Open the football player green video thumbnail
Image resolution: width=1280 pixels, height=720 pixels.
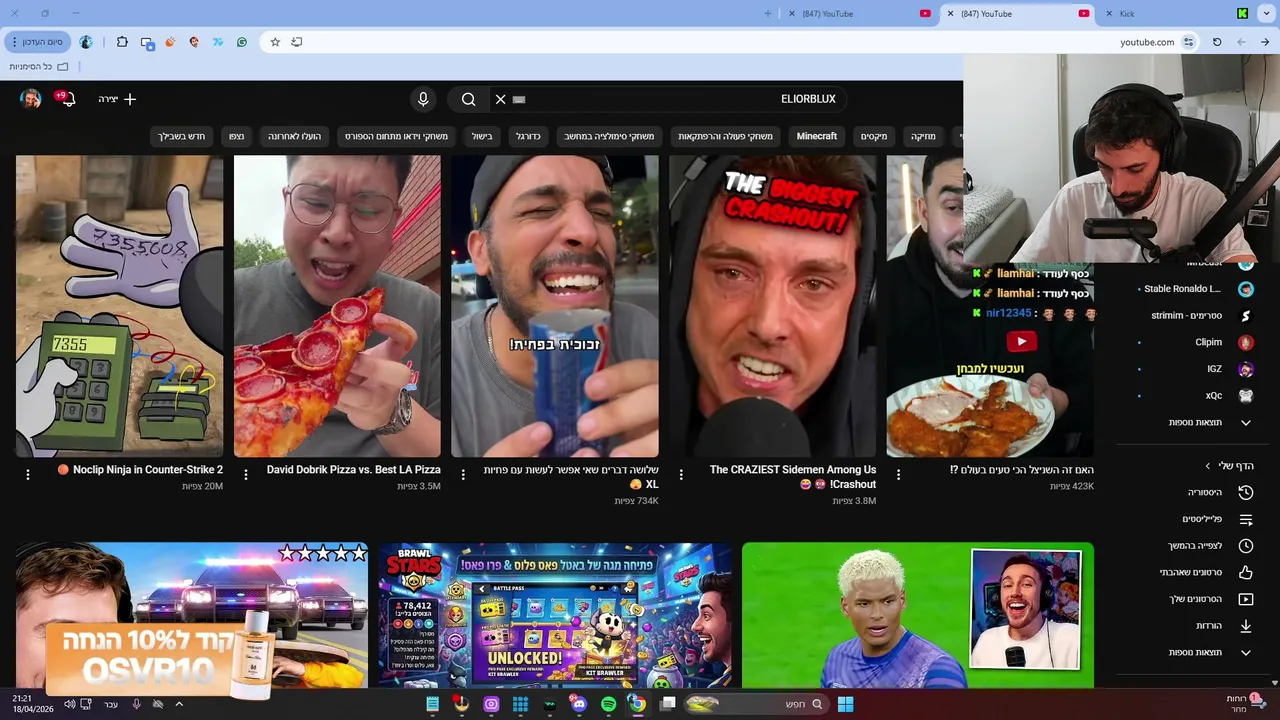pyautogui.click(x=918, y=615)
